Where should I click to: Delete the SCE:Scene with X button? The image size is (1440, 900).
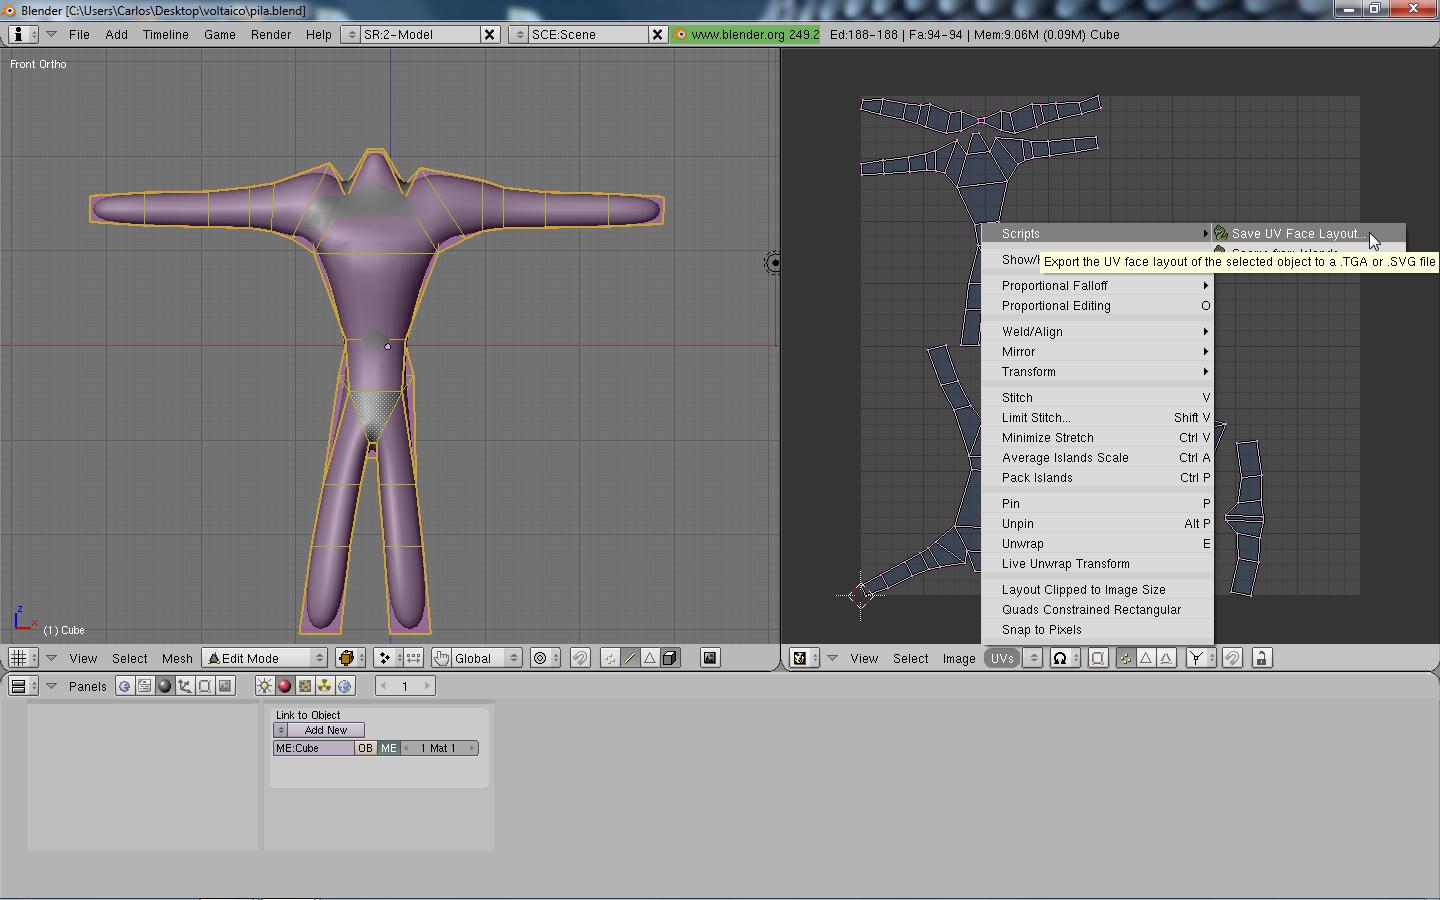657,34
